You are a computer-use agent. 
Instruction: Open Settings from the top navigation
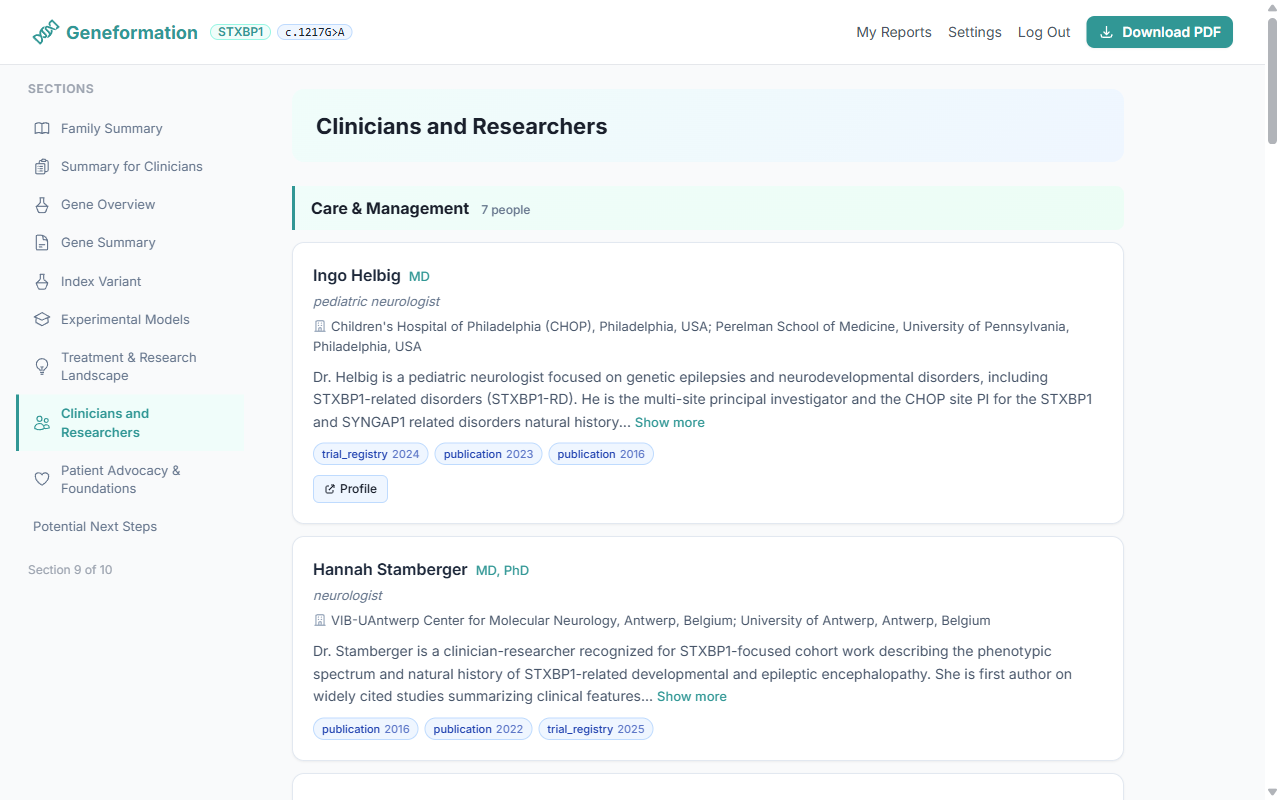(974, 31)
